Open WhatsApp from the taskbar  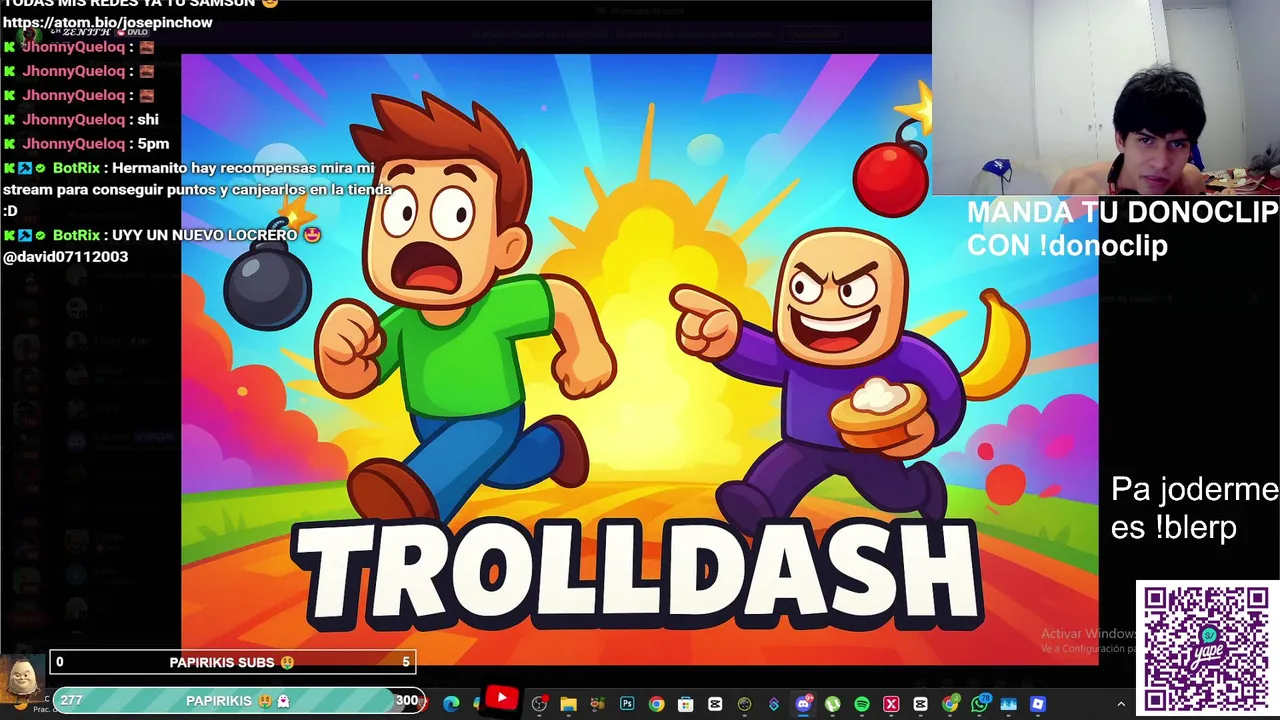tap(980, 704)
